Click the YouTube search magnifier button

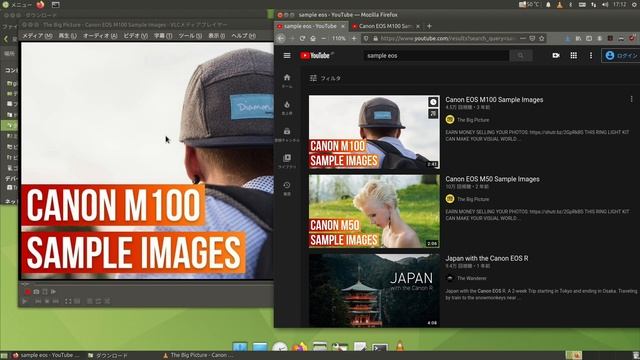click(x=520, y=56)
